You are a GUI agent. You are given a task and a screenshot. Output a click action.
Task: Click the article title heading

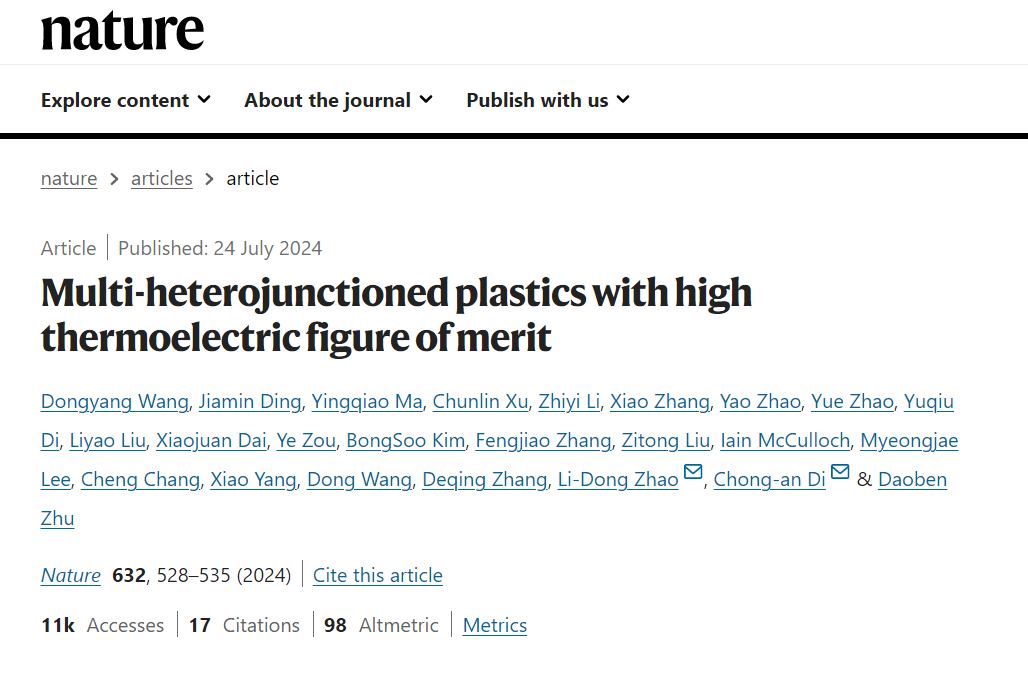coord(396,315)
